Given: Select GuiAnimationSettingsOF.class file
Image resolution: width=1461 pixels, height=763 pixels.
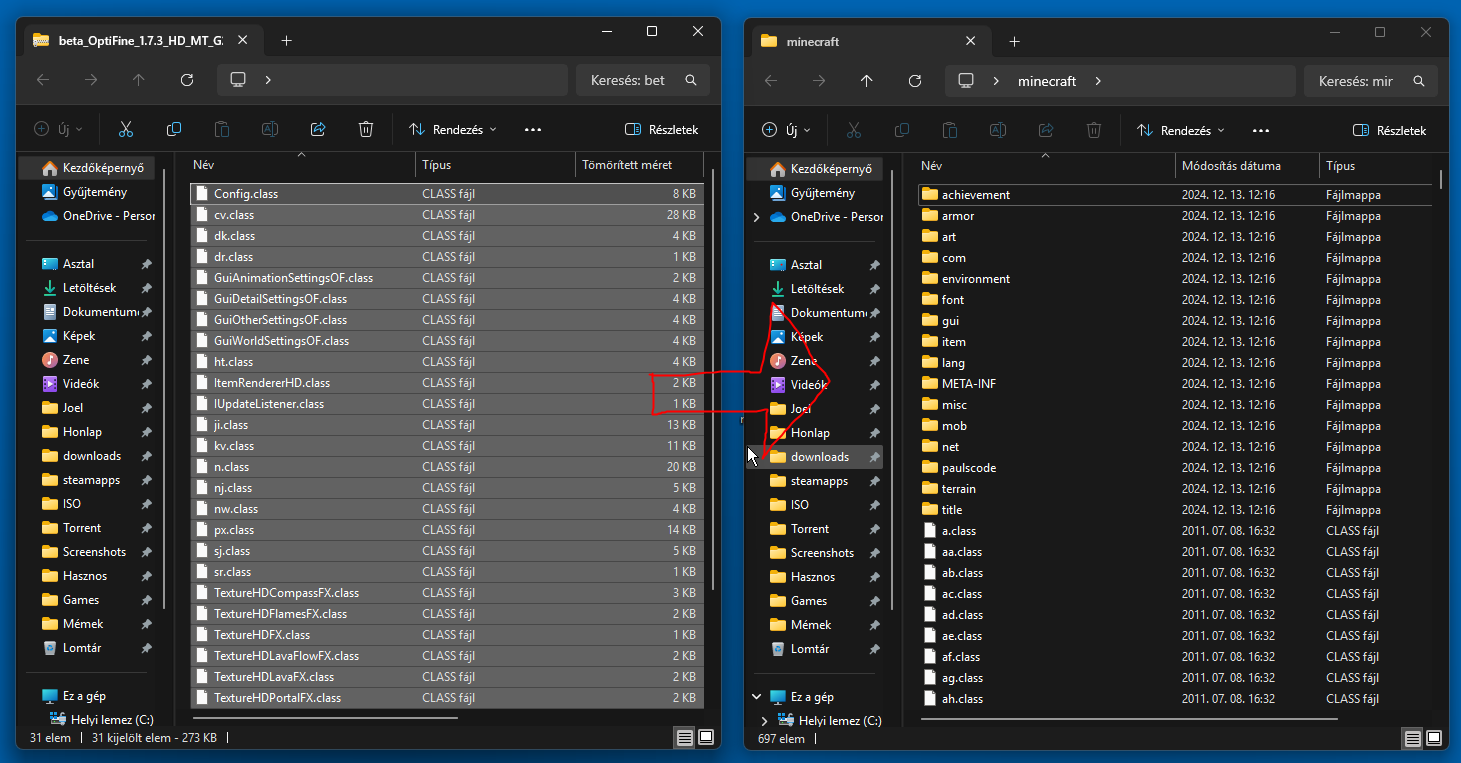Looking at the screenshot, I should click(447, 278).
